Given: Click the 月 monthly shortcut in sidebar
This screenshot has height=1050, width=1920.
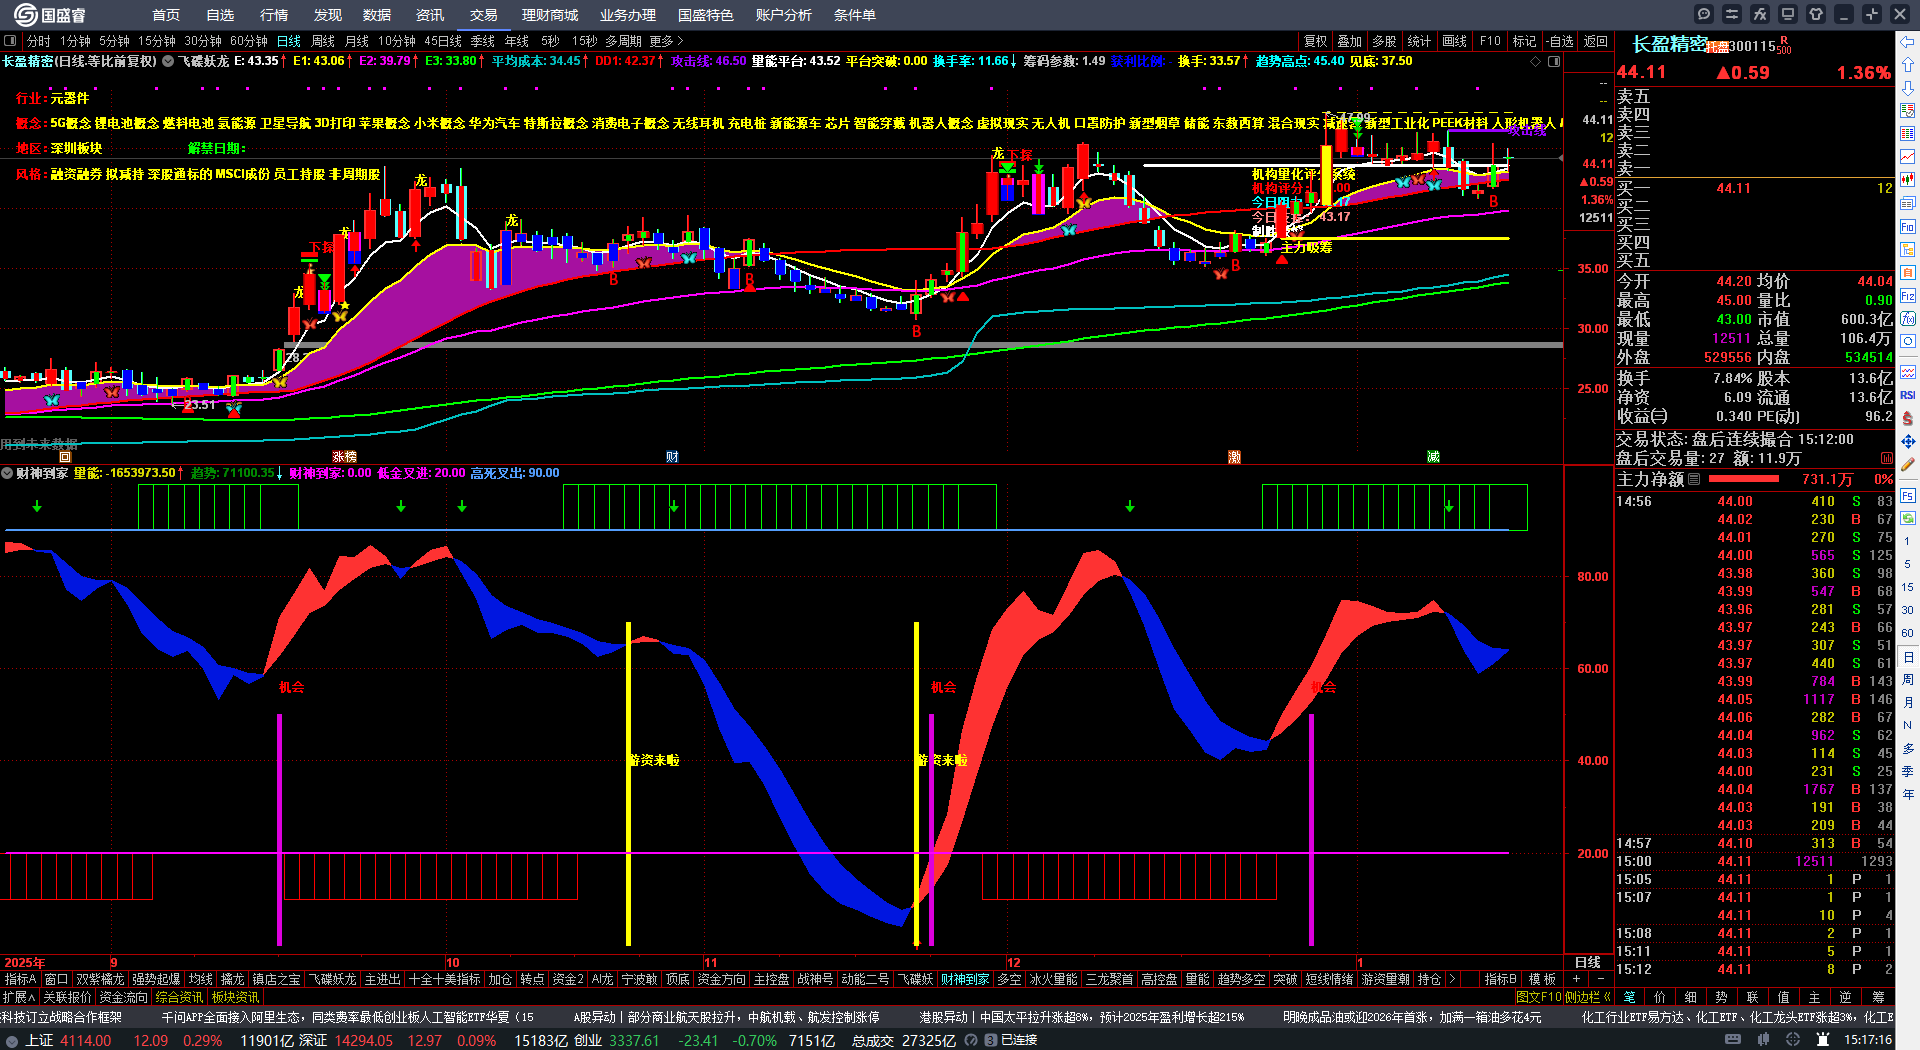Looking at the screenshot, I should point(1908,702).
